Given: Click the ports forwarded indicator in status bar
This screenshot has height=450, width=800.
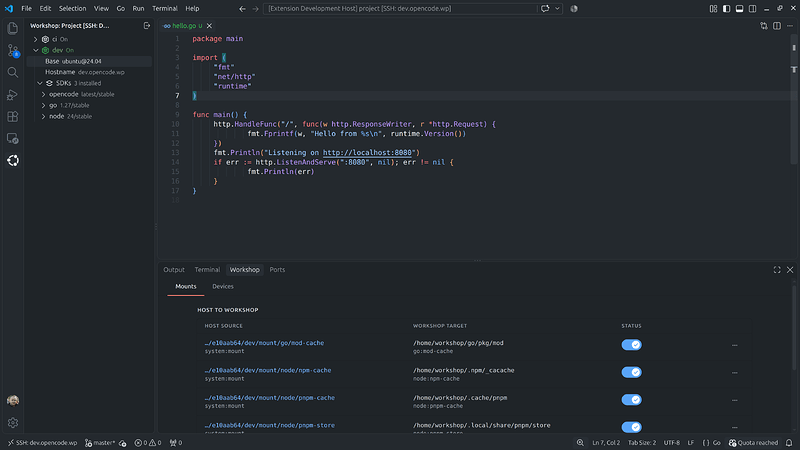Looking at the screenshot, I should pos(176,443).
